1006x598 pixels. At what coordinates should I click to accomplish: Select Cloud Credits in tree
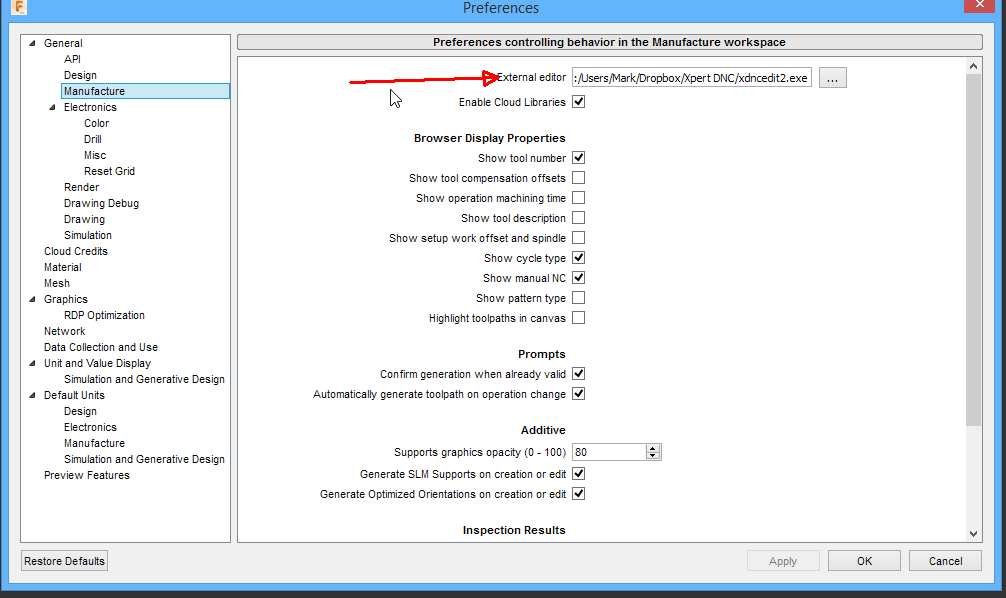click(76, 252)
